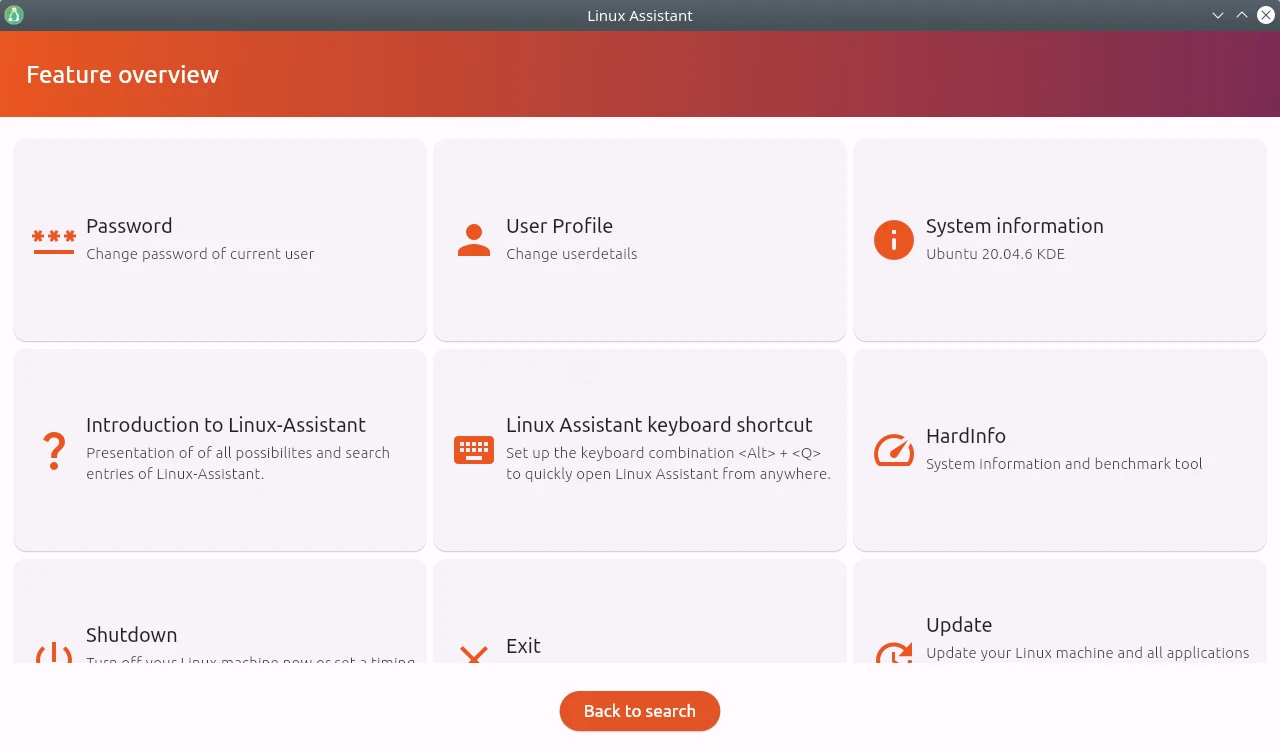This screenshot has height=751, width=1280.
Task: Select the Shutdown title
Action: coord(131,635)
